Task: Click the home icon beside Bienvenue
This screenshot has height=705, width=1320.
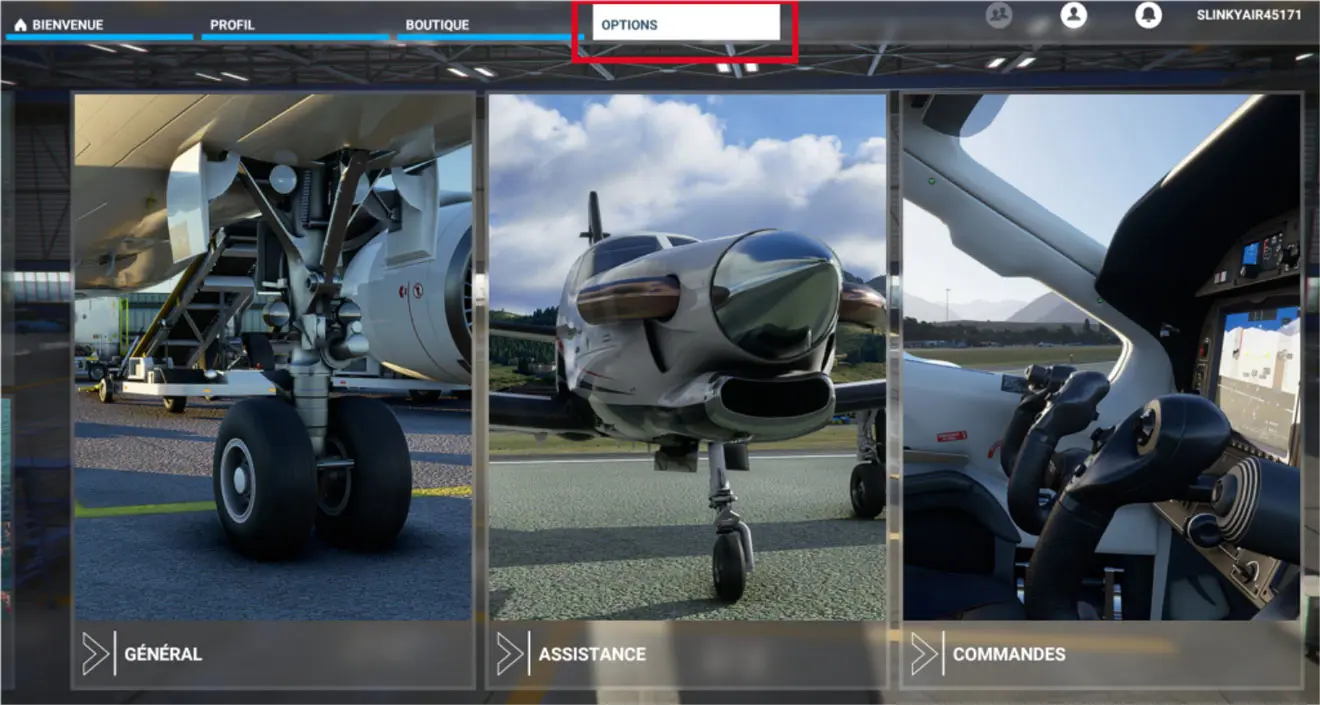Action: point(20,24)
